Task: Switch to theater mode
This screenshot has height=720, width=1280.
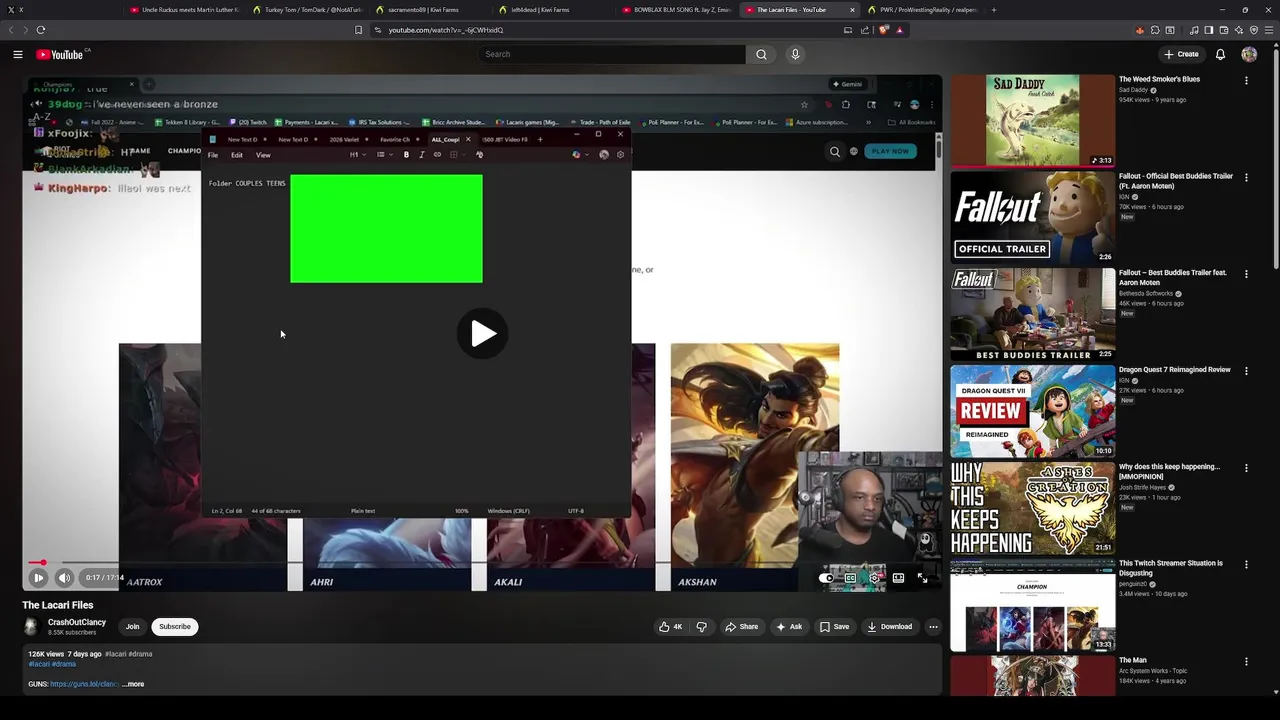Action: tap(898, 577)
